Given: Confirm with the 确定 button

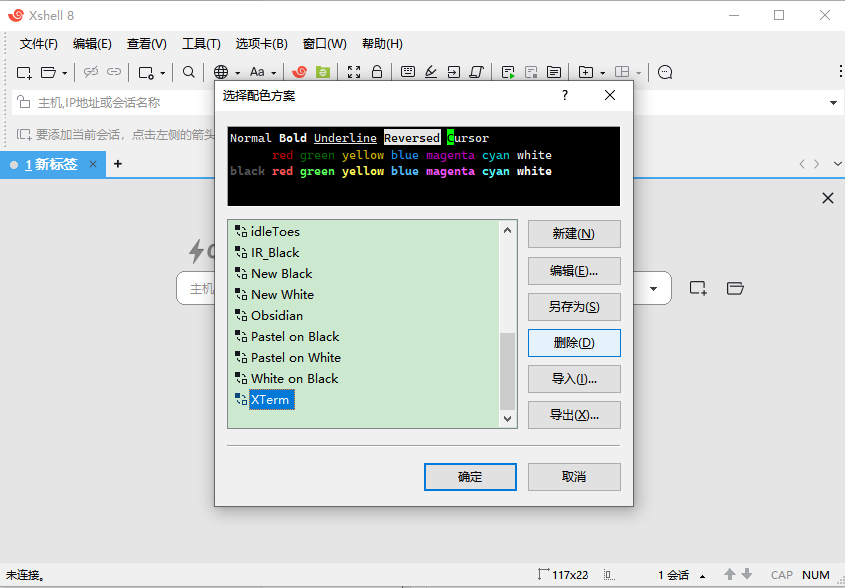Looking at the screenshot, I should tap(470, 477).
